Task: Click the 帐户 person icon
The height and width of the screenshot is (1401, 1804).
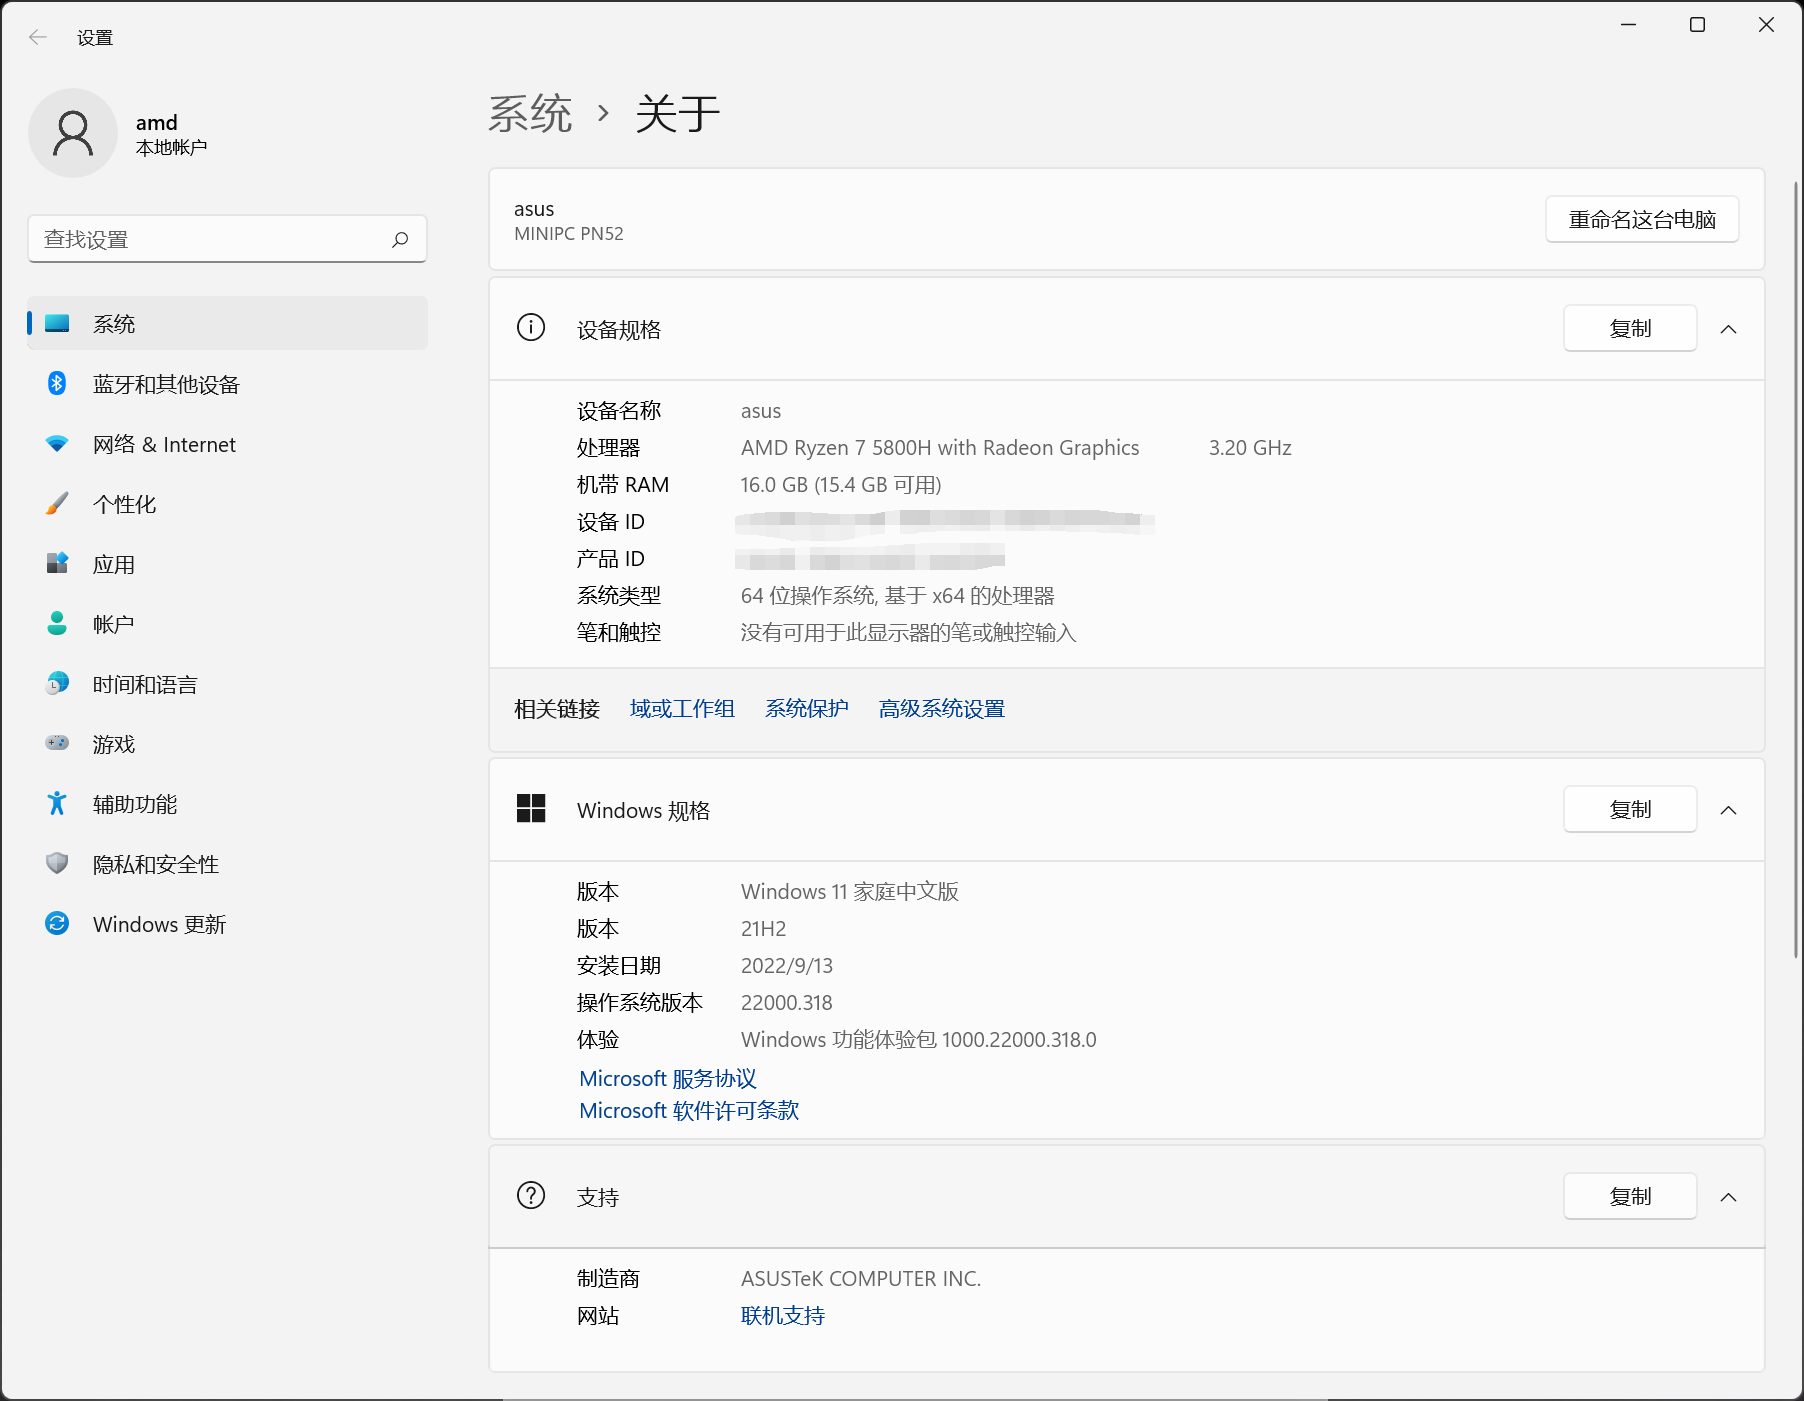Action: (x=57, y=623)
